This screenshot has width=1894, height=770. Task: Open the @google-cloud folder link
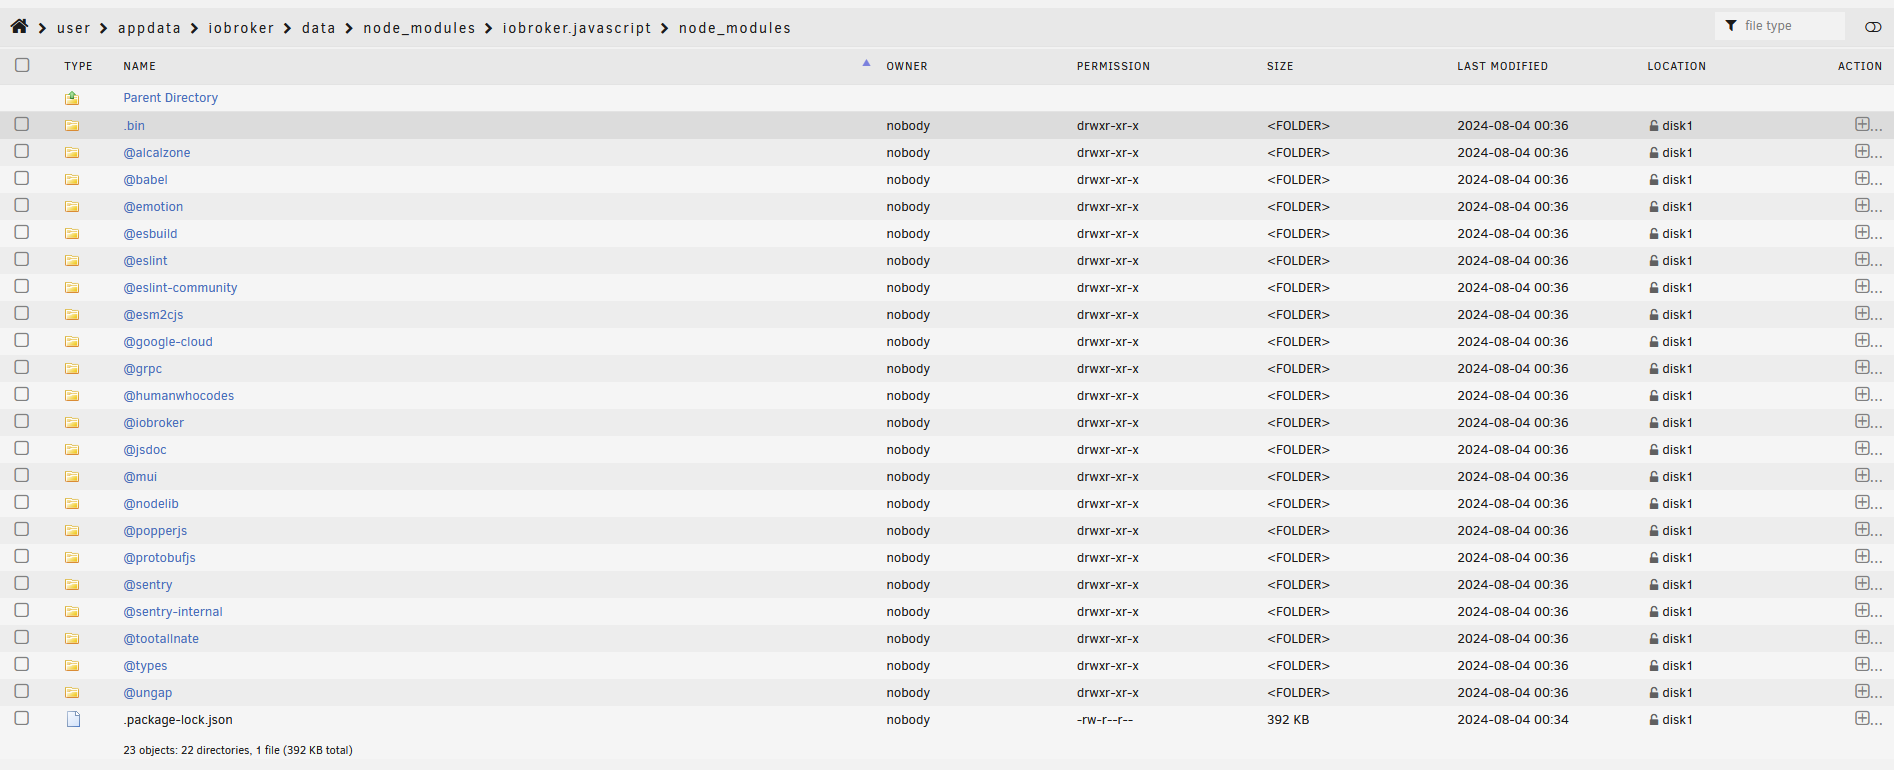(x=168, y=342)
